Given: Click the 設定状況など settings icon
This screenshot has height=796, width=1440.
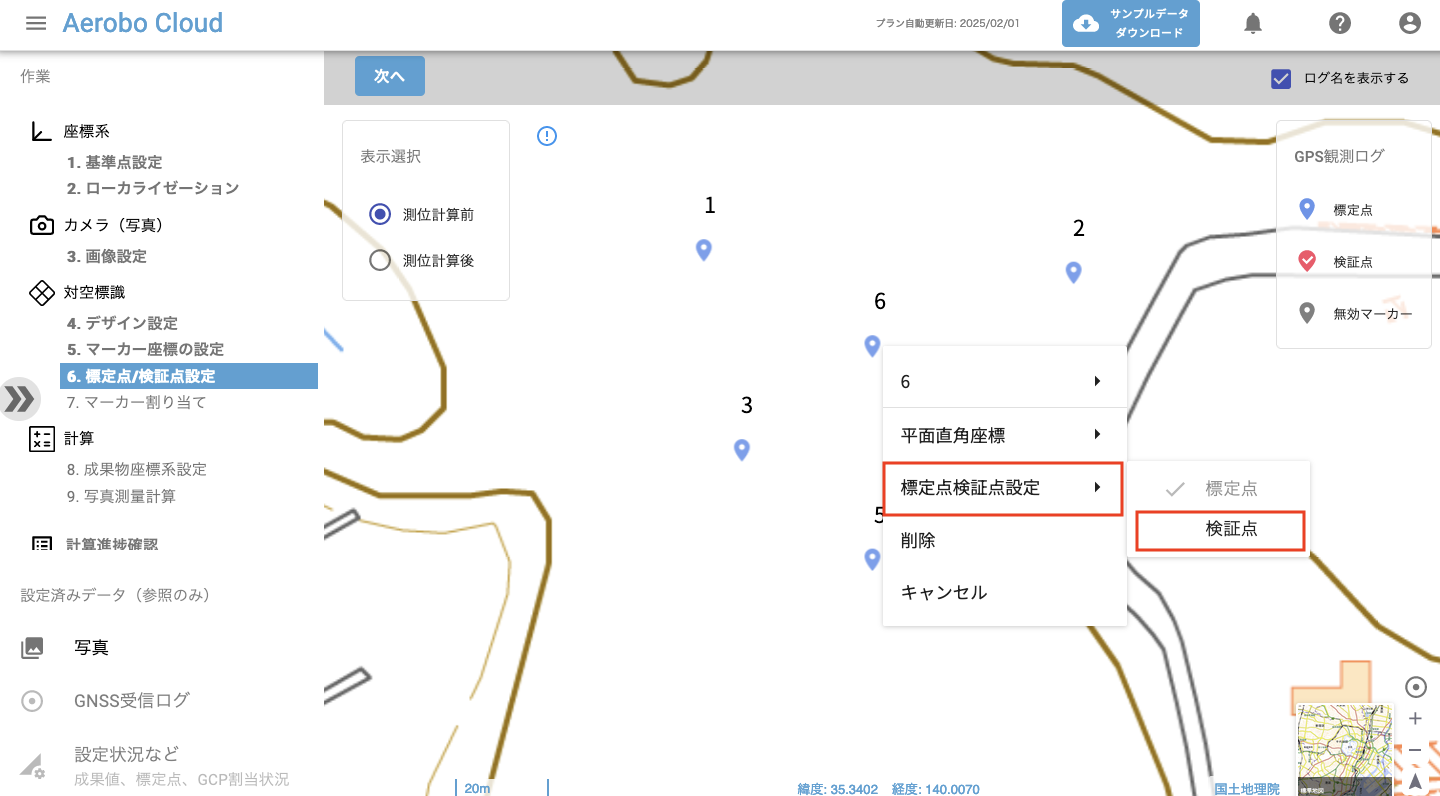Looking at the screenshot, I should 32,765.
